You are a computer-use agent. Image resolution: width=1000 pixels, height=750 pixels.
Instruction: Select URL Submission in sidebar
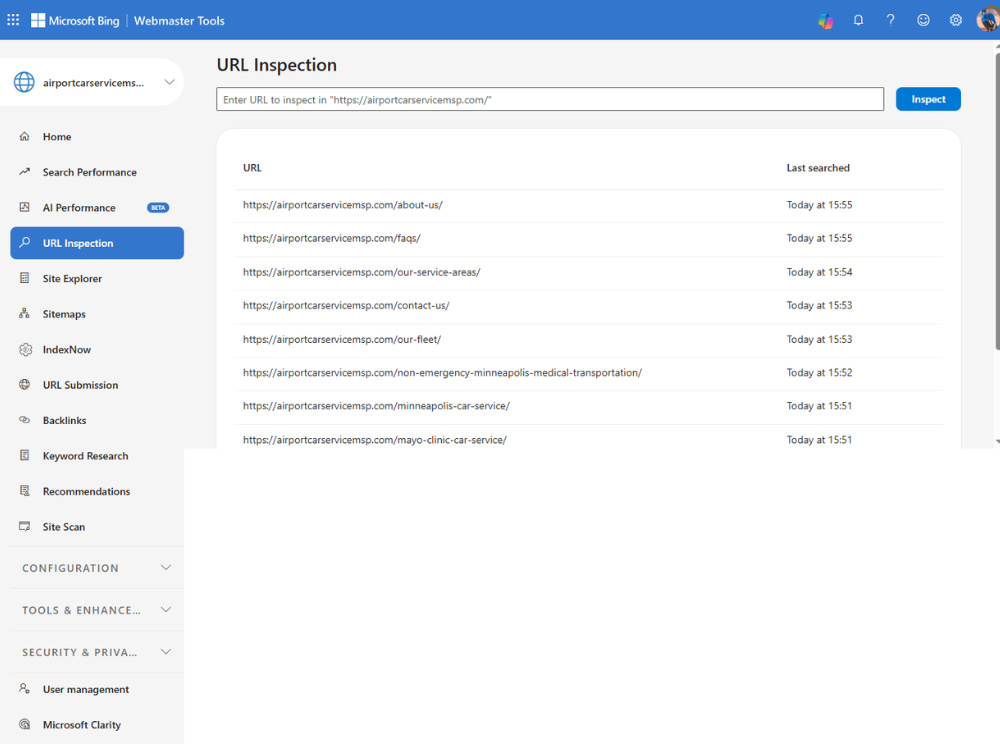click(x=97, y=385)
